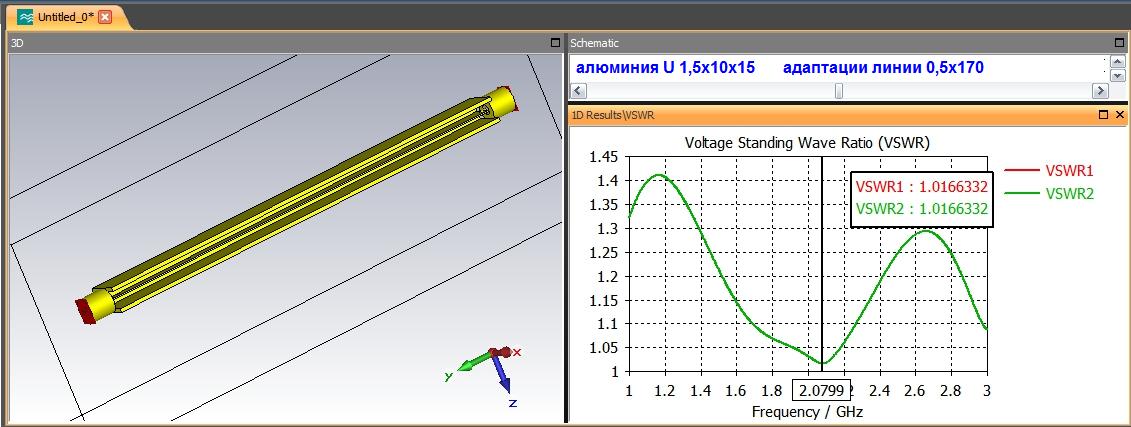The height and width of the screenshot is (427, 1131).
Task: Maximize the 1D Results\VSWR panel
Action: point(1103,115)
